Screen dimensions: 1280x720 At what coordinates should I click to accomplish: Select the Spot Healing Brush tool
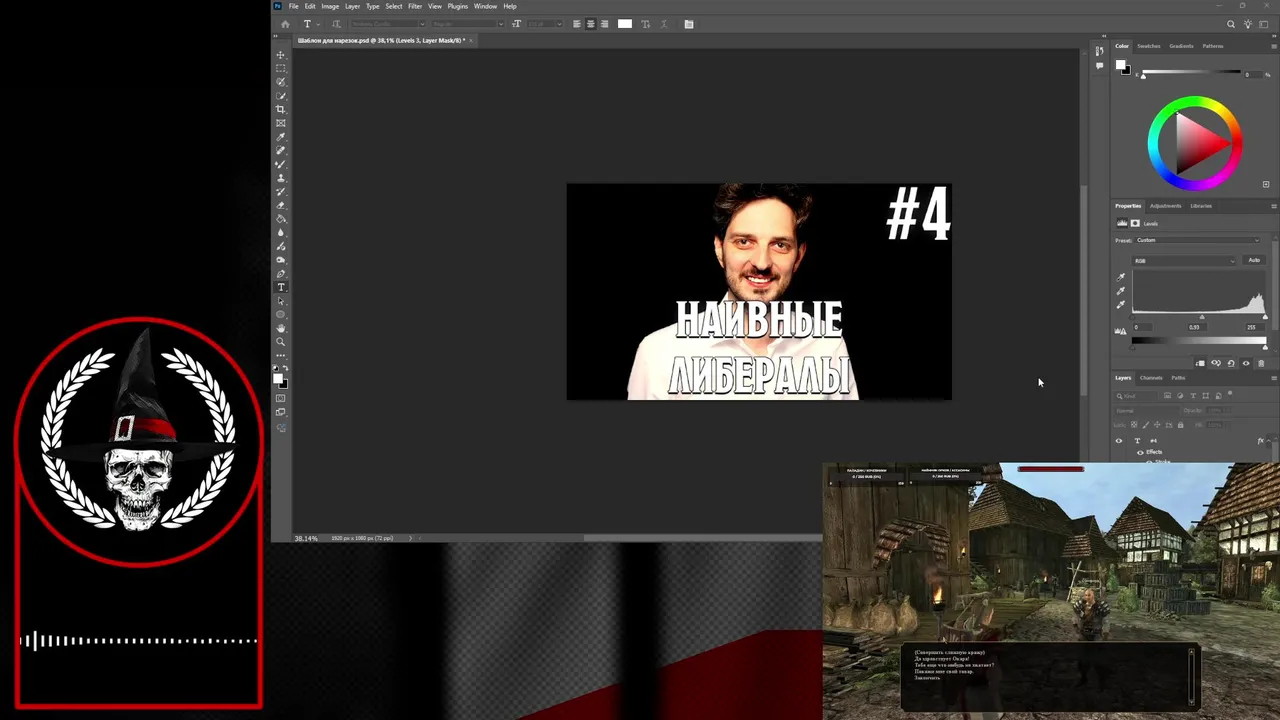281,150
